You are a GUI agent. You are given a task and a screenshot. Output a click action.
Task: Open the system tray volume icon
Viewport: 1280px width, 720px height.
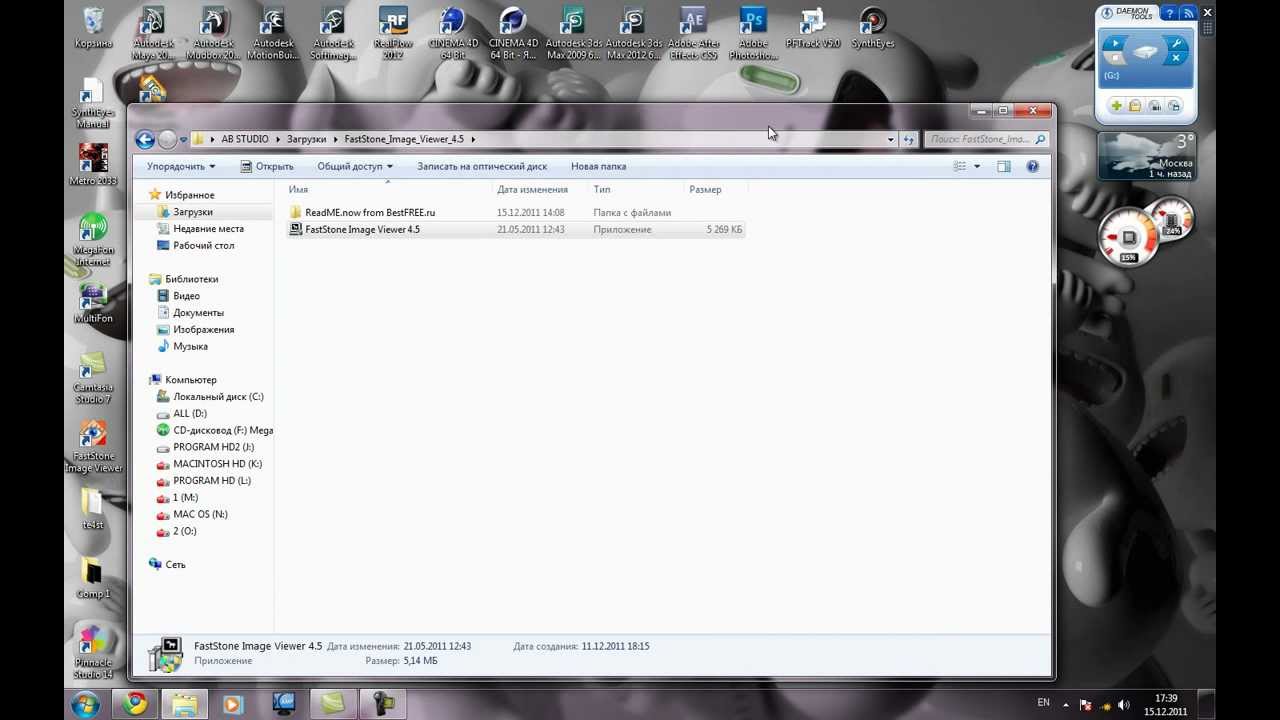[x=1123, y=705]
